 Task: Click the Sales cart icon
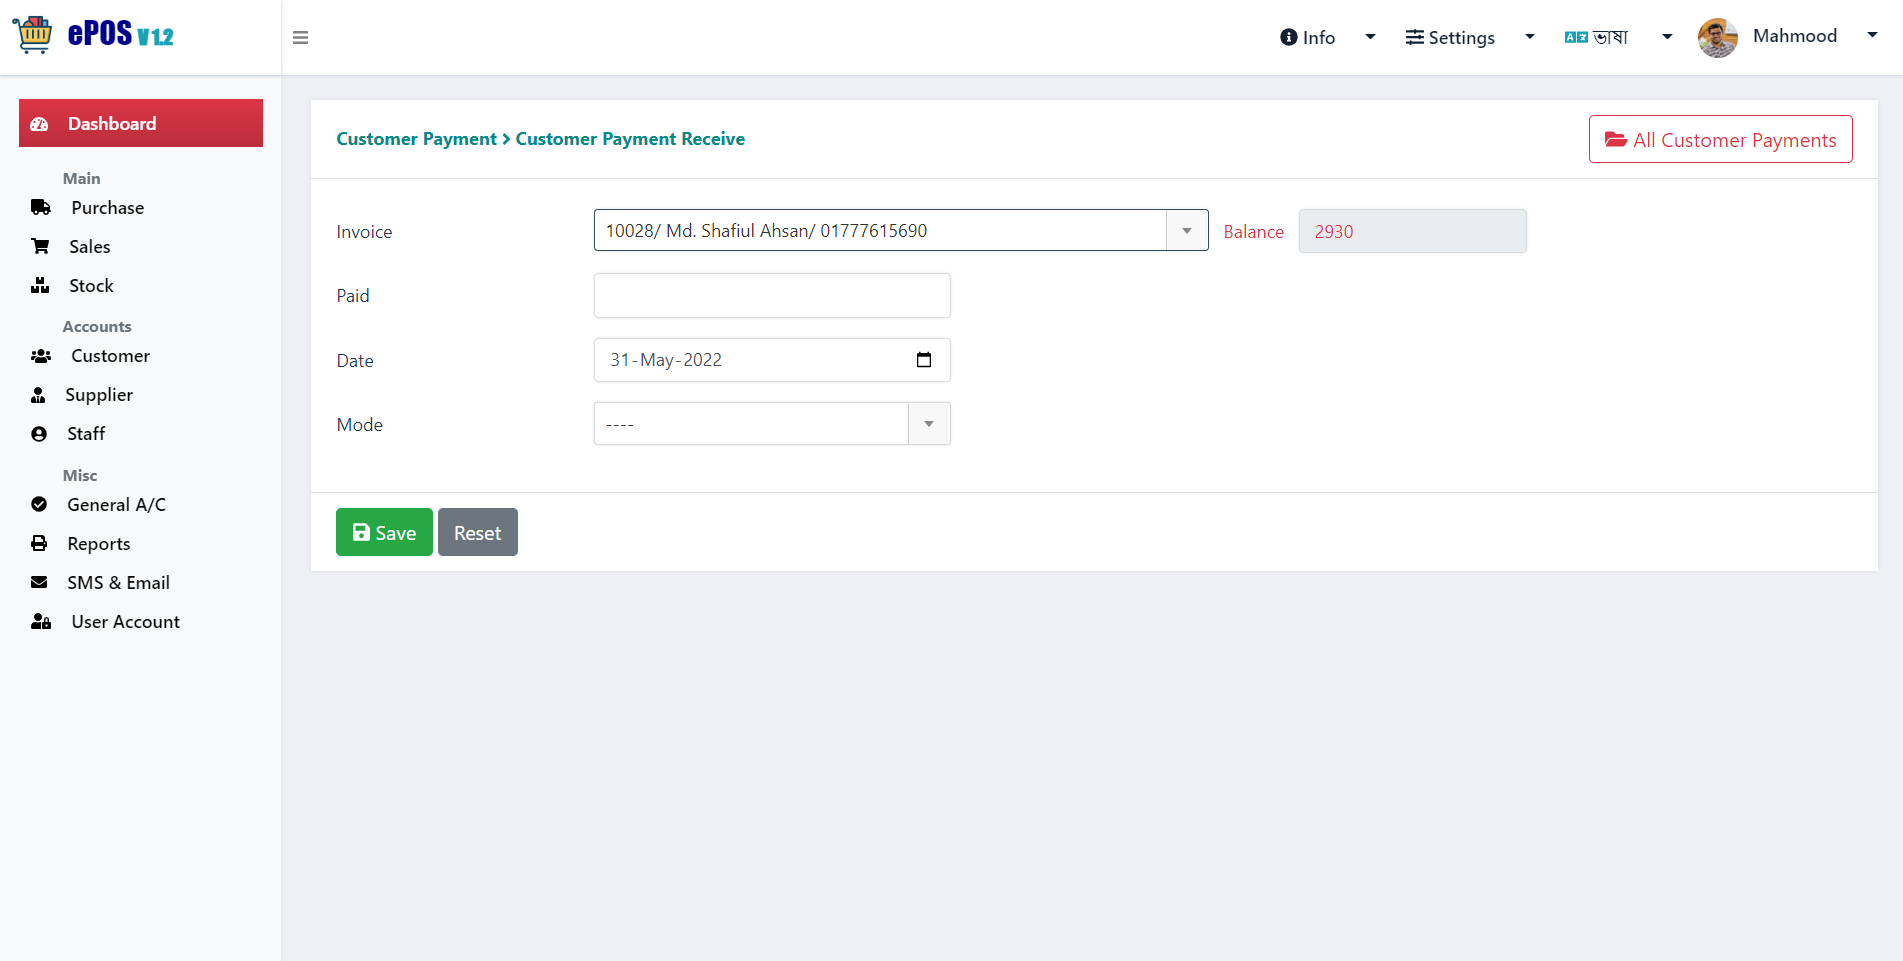pos(41,246)
